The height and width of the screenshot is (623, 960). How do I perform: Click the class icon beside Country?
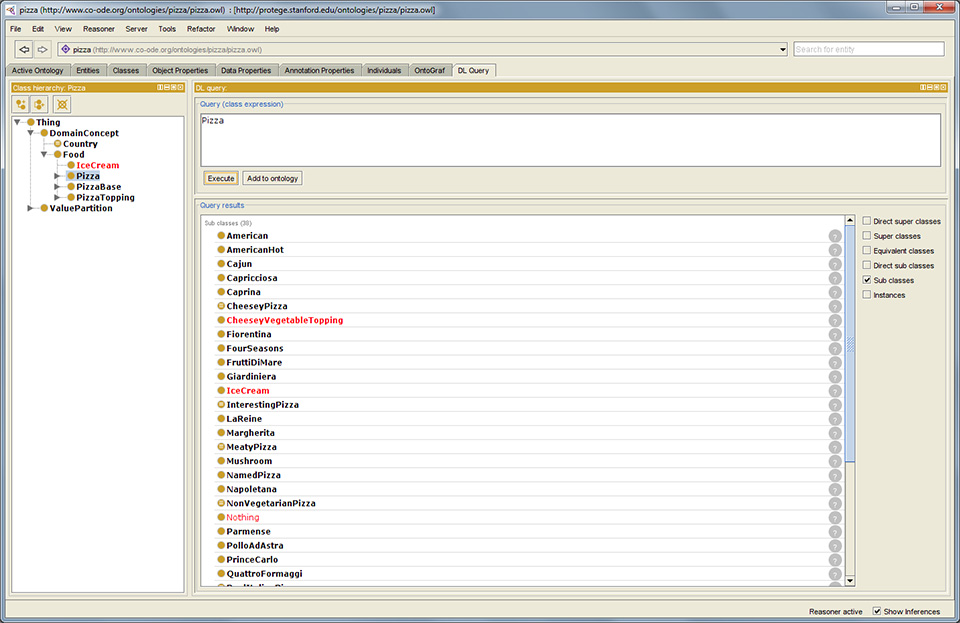[x=58, y=144]
